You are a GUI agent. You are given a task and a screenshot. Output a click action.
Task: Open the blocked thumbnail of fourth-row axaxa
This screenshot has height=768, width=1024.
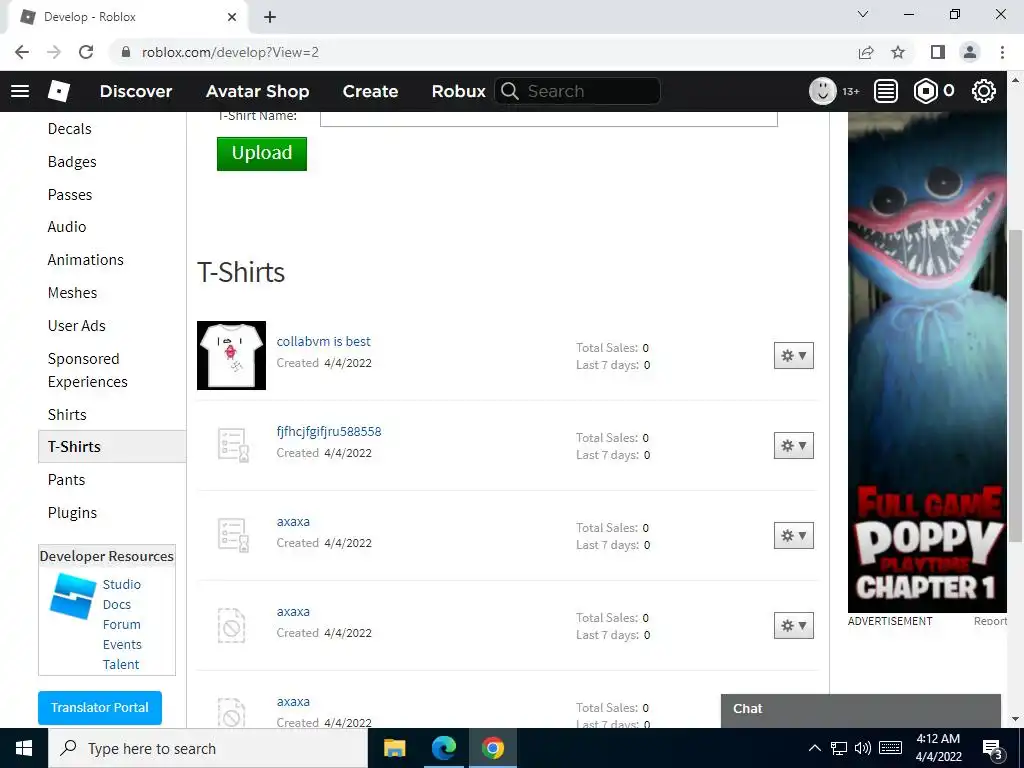pyautogui.click(x=231, y=625)
